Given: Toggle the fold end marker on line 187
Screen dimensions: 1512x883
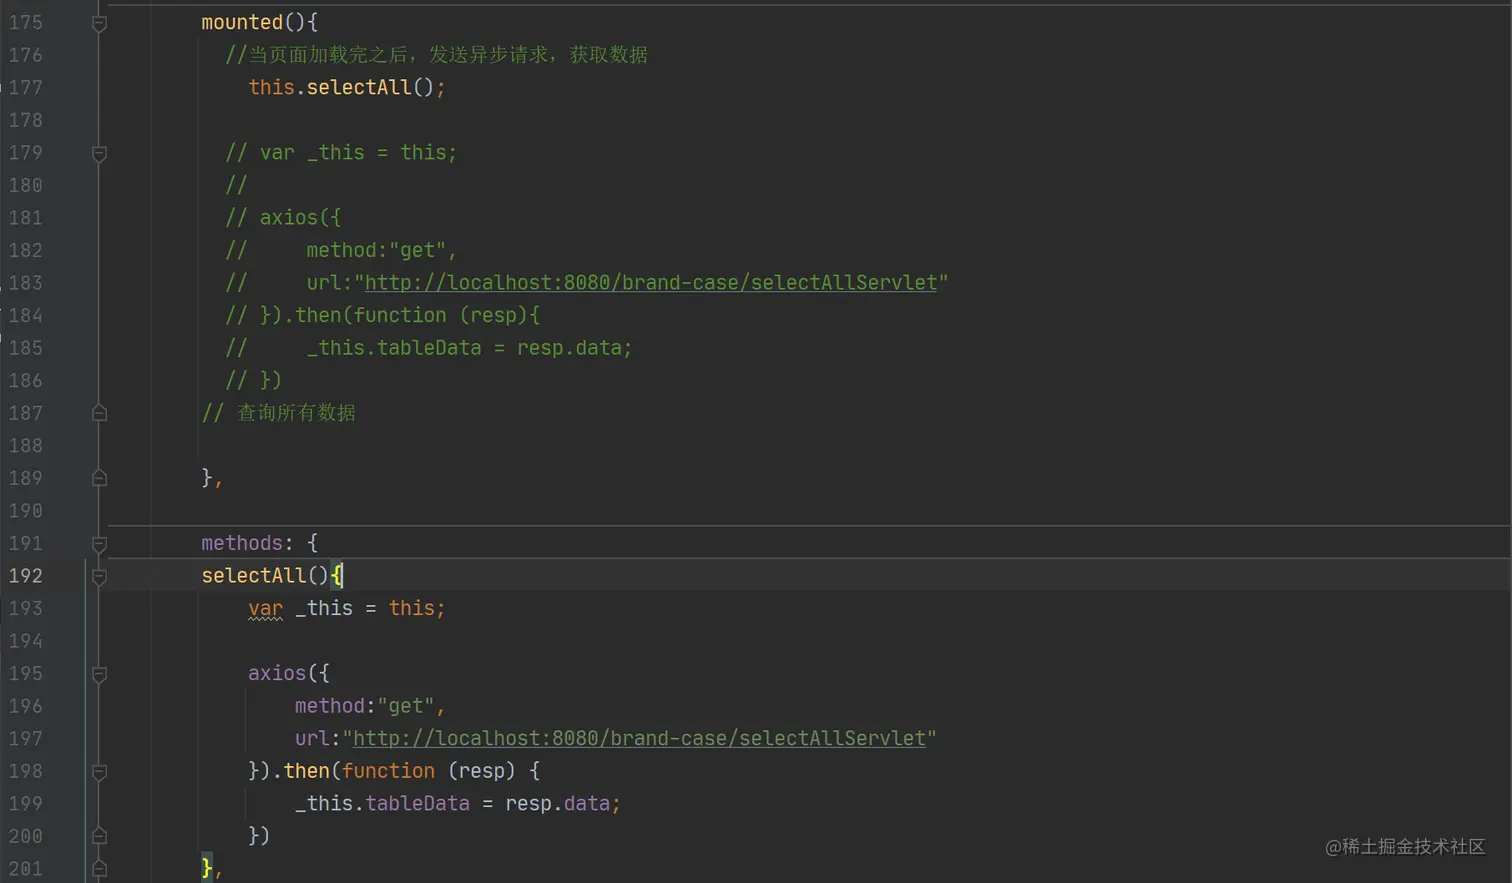Looking at the screenshot, I should (x=99, y=413).
